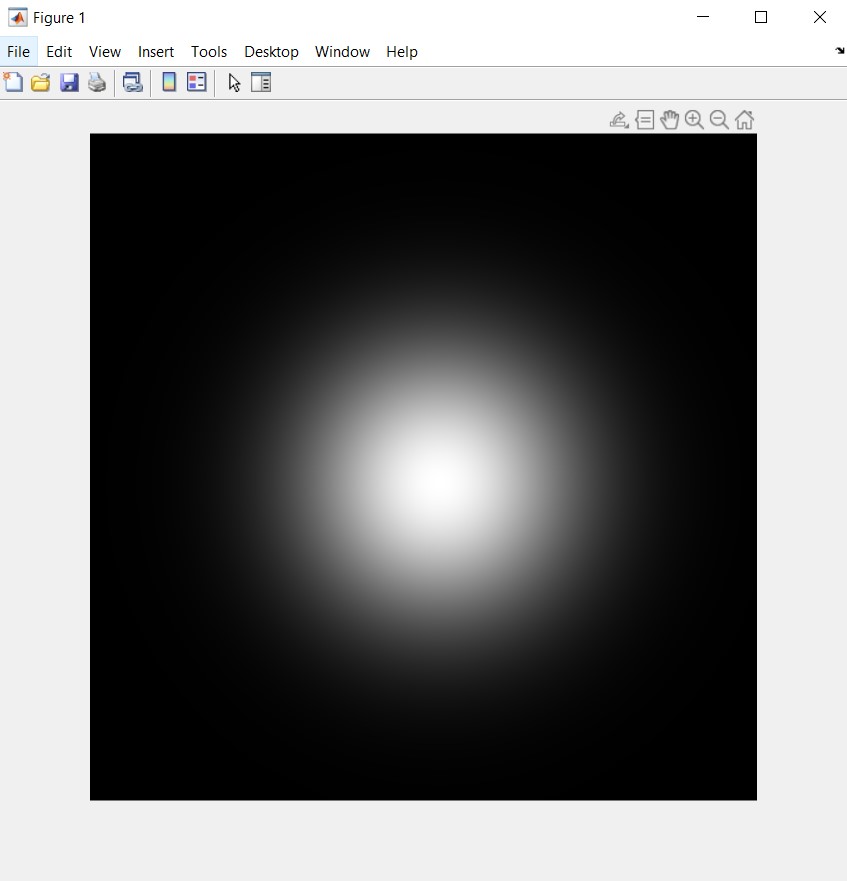Open the Insert menu
The height and width of the screenshot is (881, 847).
click(x=156, y=51)
